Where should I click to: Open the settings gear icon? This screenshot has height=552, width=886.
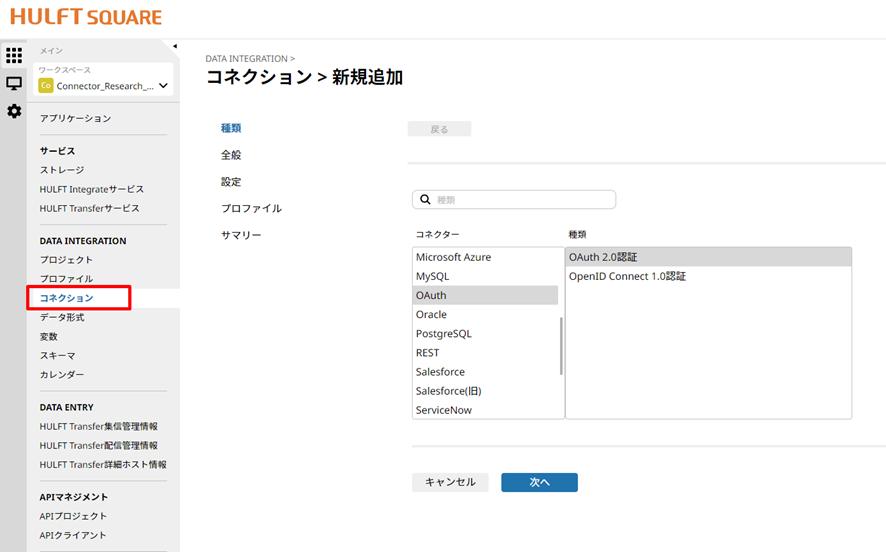pos(14,111)
